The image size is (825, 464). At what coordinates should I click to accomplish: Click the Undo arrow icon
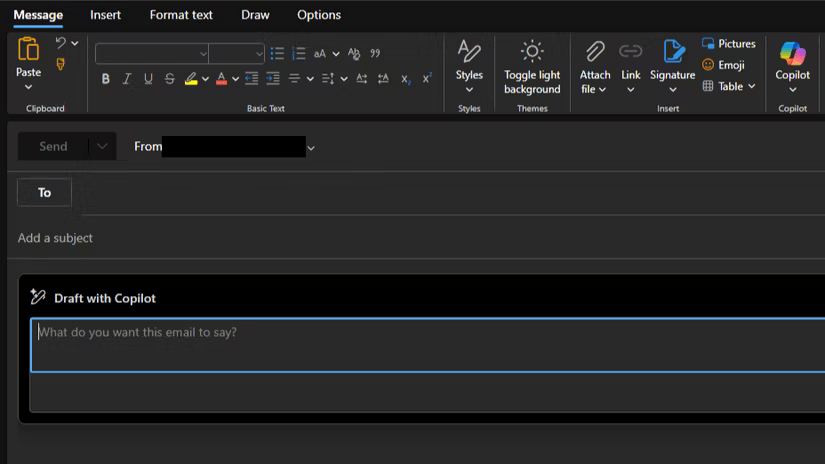pos(61,43)
